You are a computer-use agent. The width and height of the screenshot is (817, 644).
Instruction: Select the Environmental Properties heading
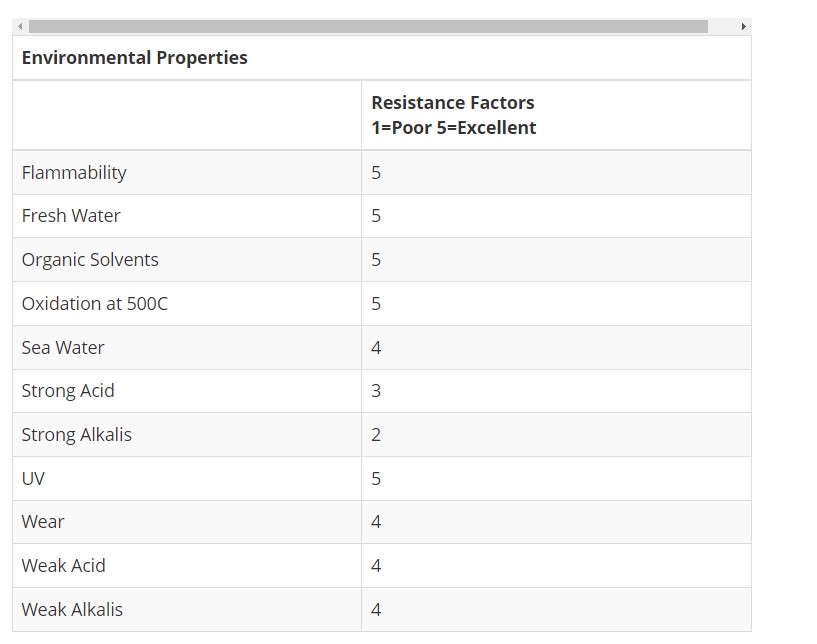[134, 57]
